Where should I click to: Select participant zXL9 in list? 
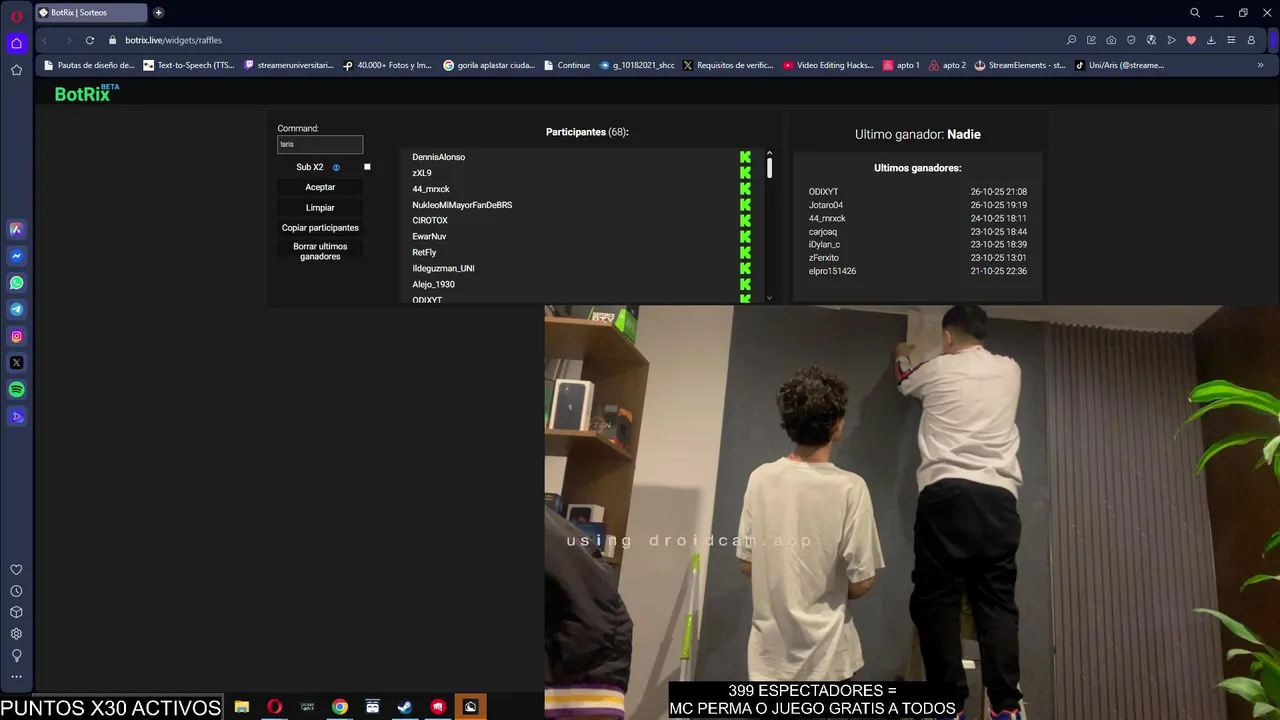tap(422, 173)
